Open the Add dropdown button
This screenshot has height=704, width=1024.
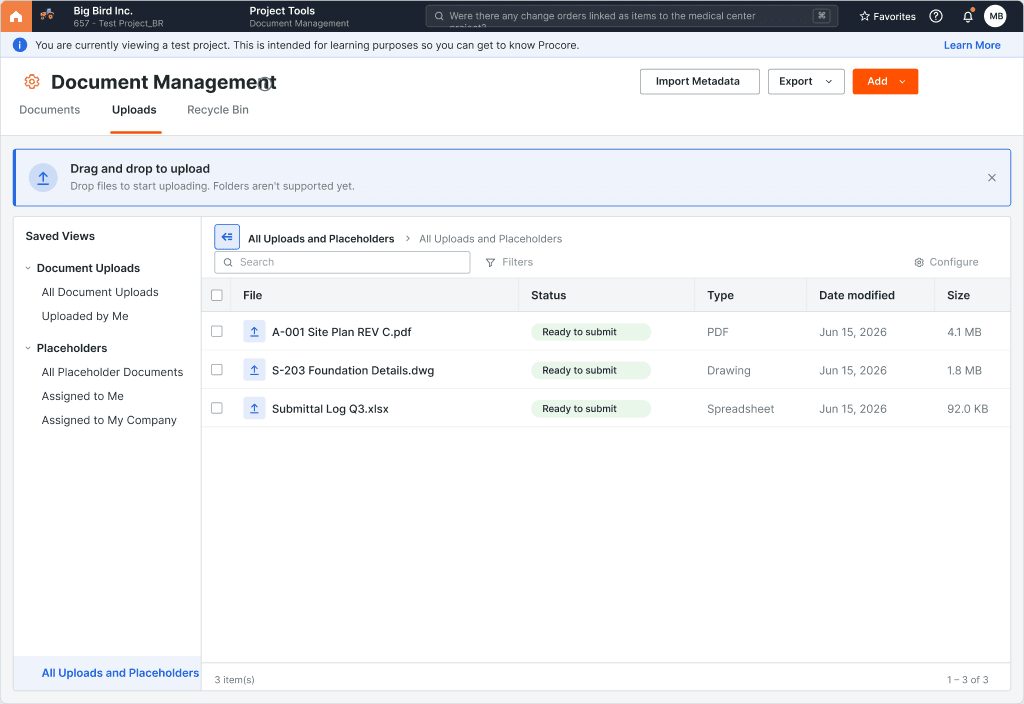[x=885, y=82]
